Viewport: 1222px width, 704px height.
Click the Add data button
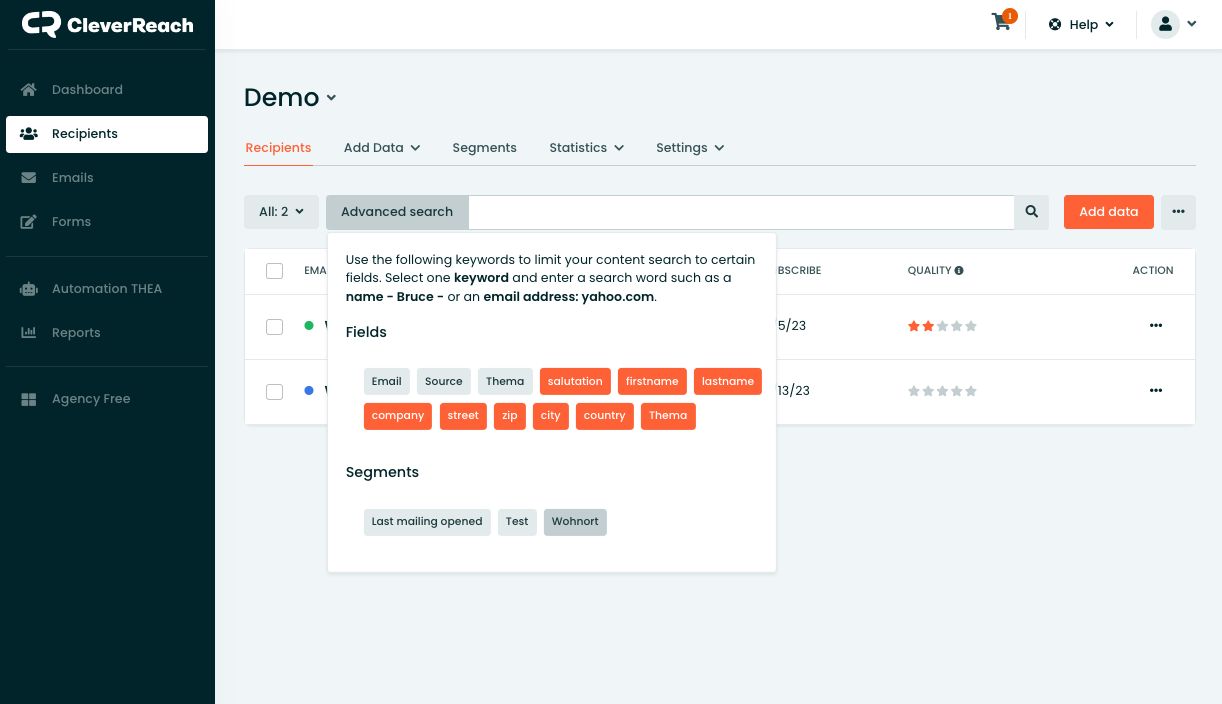click(1108, 212)
